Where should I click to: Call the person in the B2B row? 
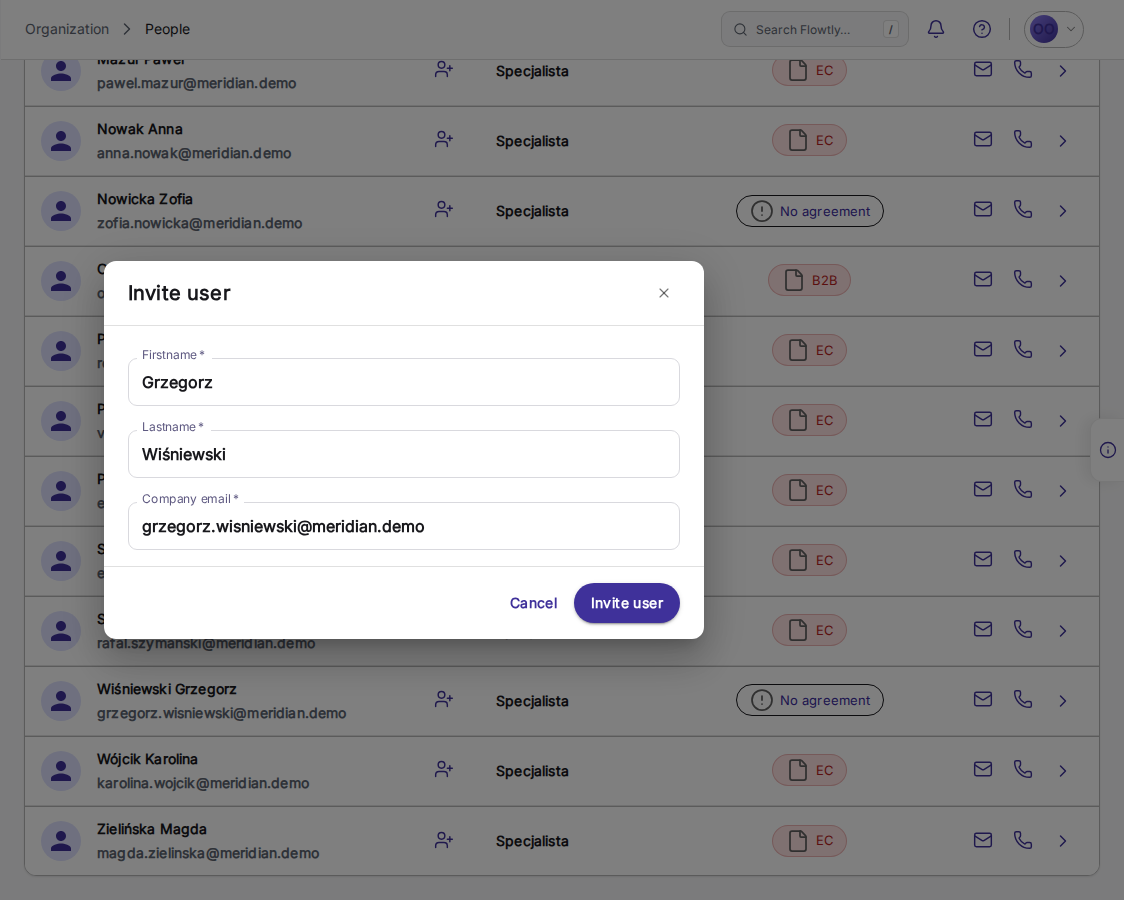tap(1023, 279)
